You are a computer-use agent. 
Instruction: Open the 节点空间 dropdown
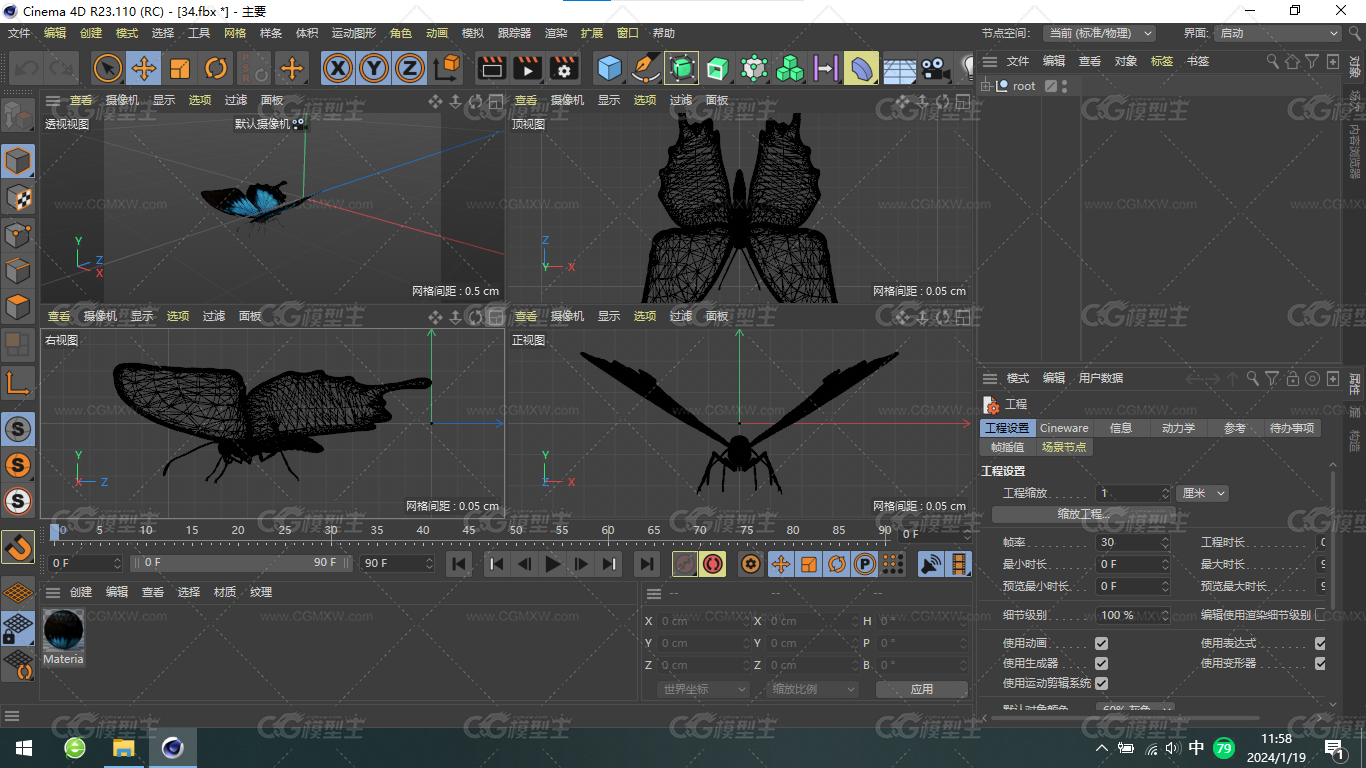(1100, 33)
